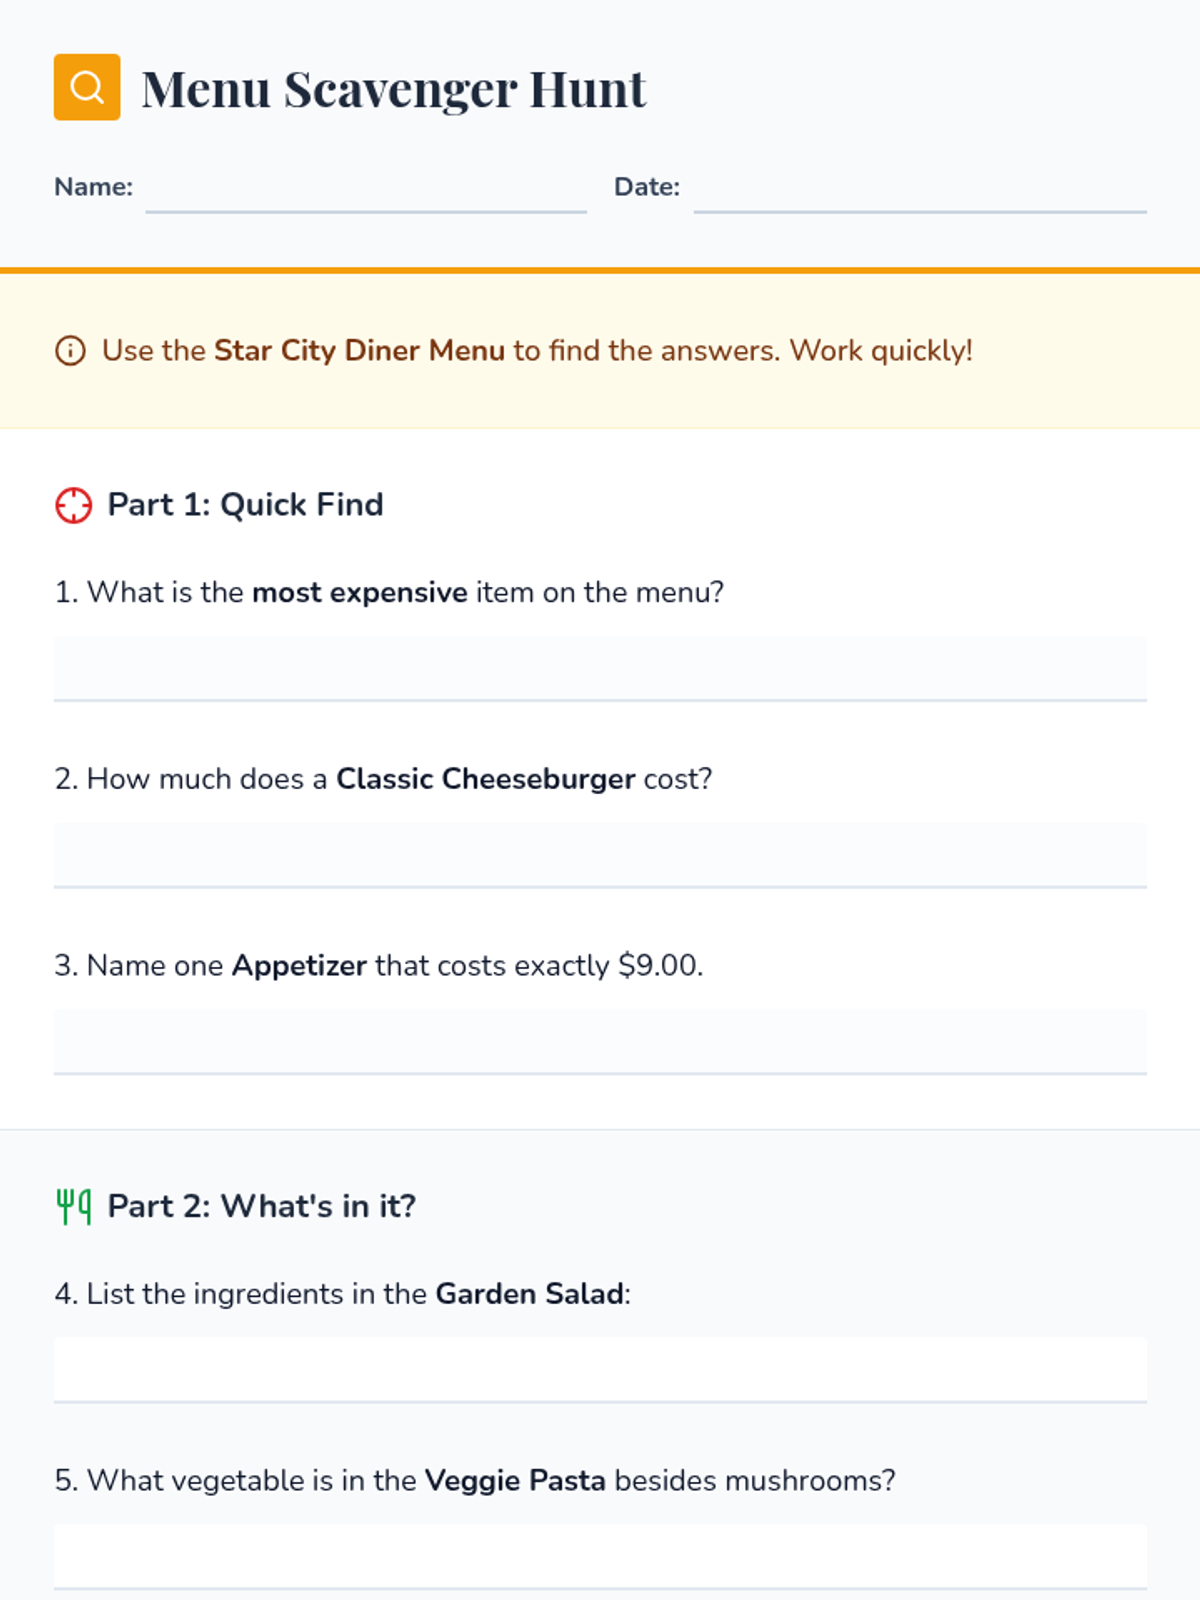Click question 1 about most expensive item
Screen dimensions: 1200x1600
389,593
